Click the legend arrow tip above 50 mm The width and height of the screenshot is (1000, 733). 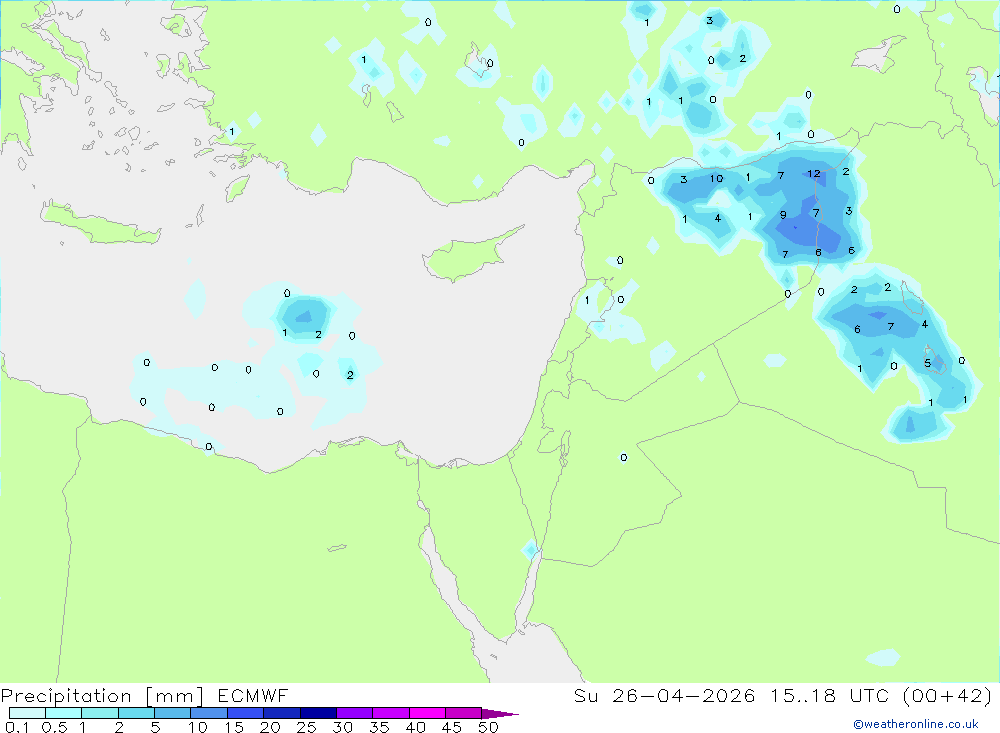pos(500,713)
